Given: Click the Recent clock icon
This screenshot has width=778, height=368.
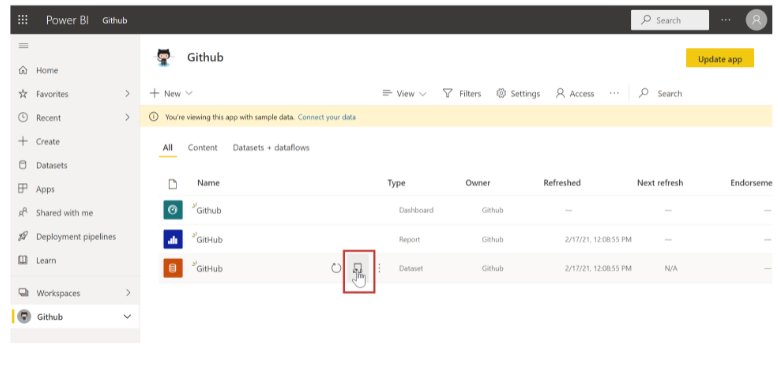Looking at the screenshot, I should 23,118.
